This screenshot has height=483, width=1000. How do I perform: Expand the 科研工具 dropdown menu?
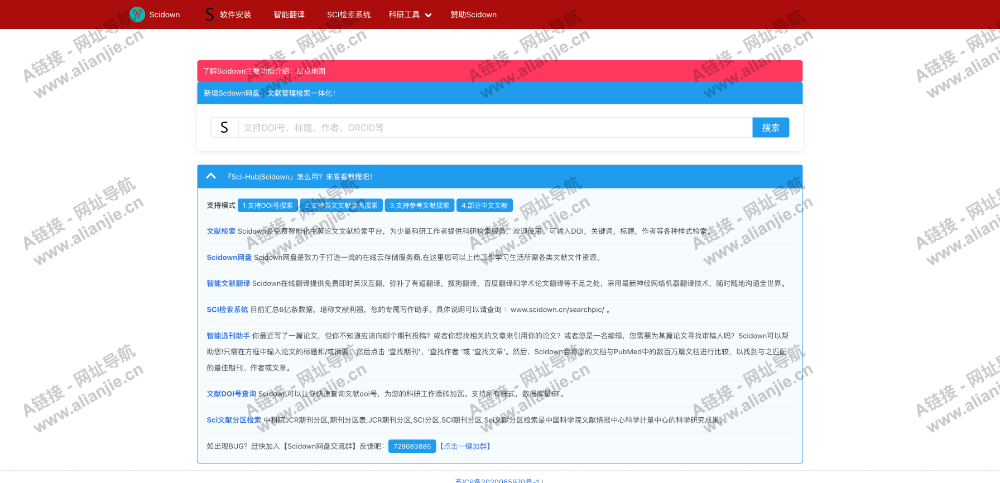coord(410,15)
